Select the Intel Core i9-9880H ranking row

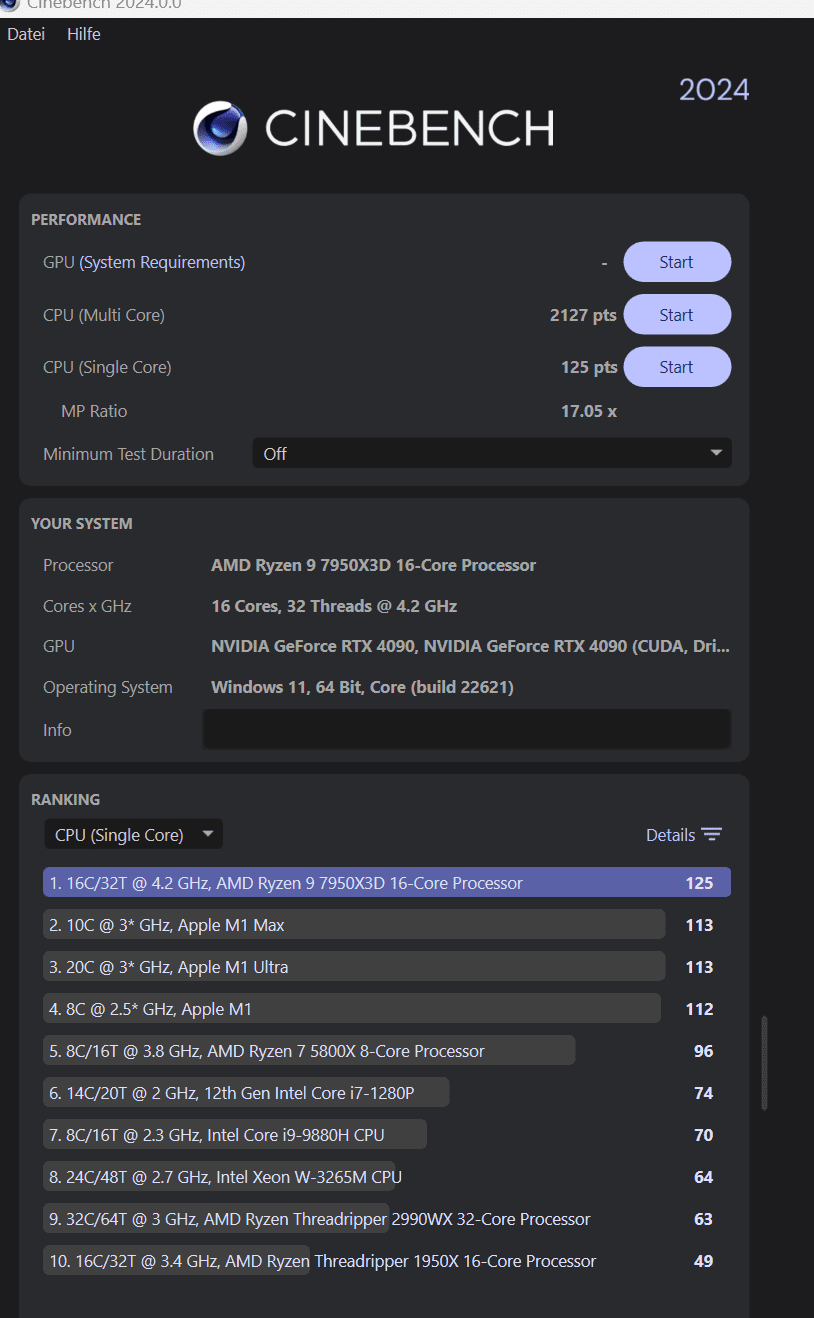(387, 1135)
